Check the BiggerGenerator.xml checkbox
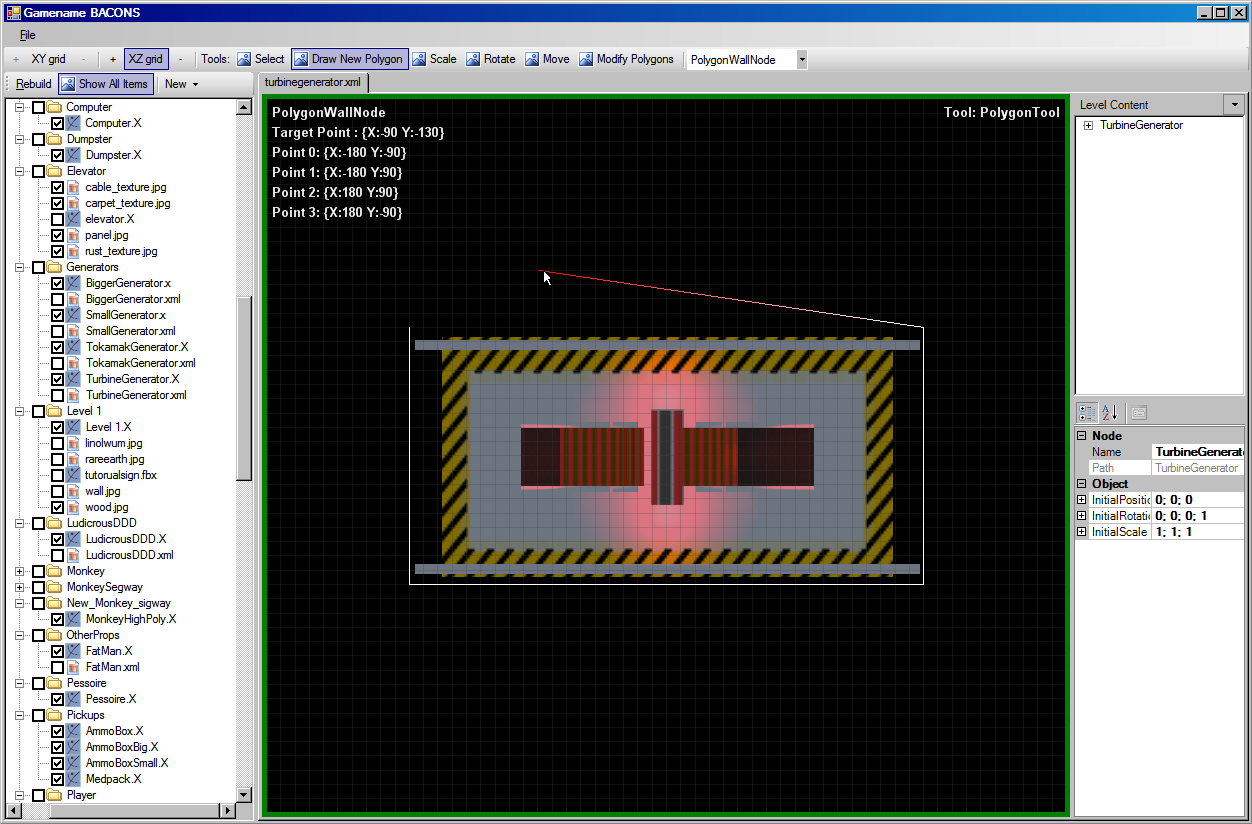This screenshot has height=824, width=1252. click(57, 299)
